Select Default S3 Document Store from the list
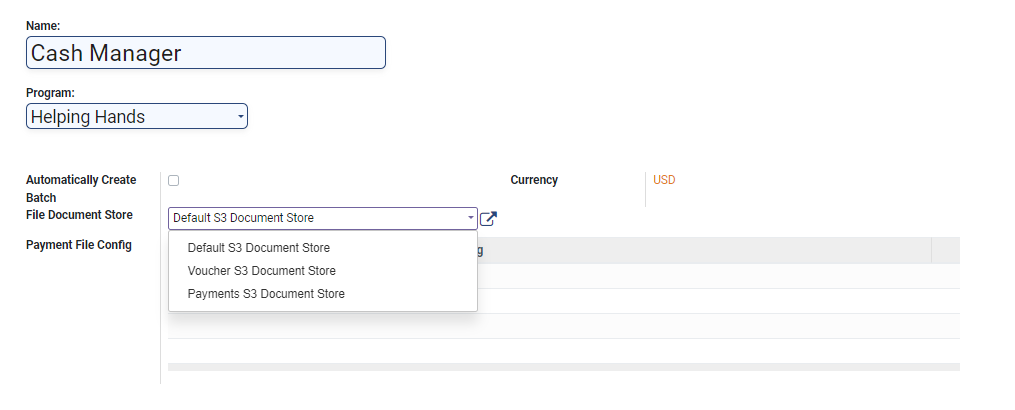The width and height of the screenshot is (1015, 410). 258,247
